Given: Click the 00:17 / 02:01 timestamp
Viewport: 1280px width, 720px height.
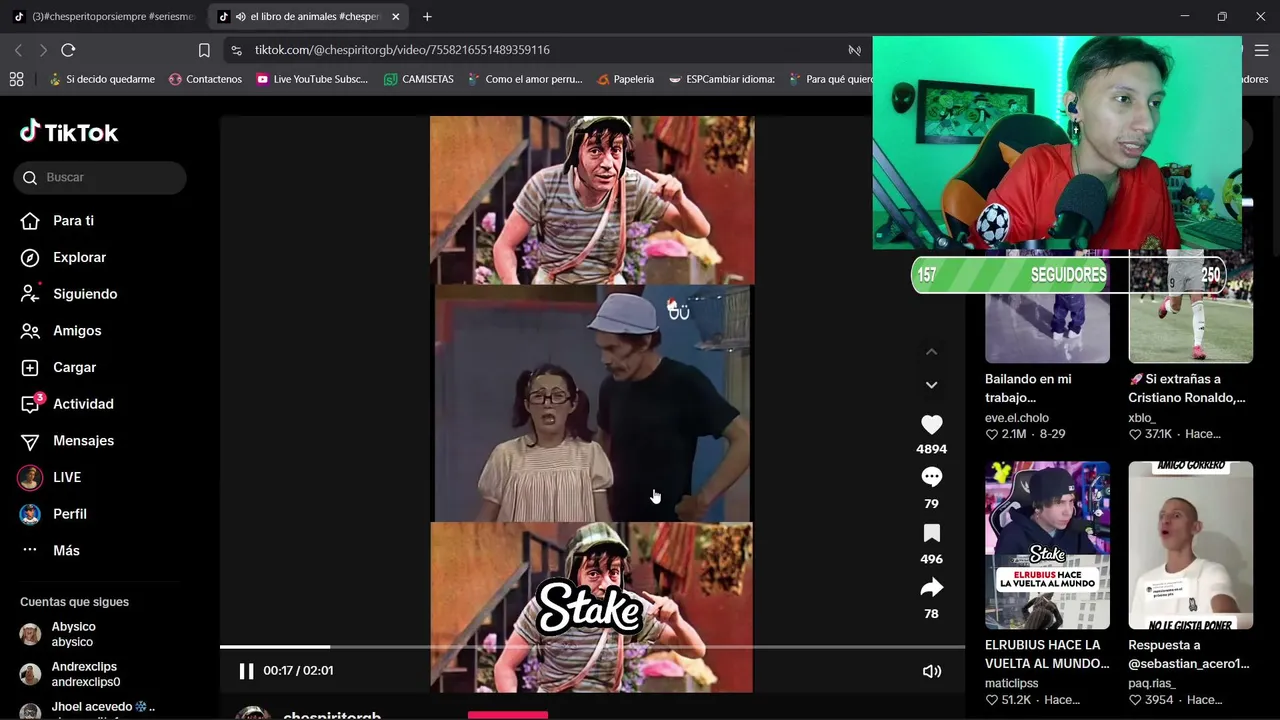Looking at the screenshot, I should (x=298, y=671).
